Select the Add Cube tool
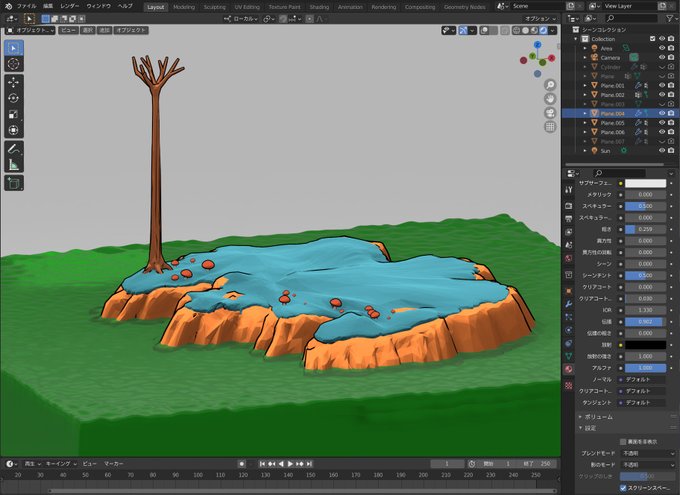This screenshot has height=495, width=680. pos(13,183)
